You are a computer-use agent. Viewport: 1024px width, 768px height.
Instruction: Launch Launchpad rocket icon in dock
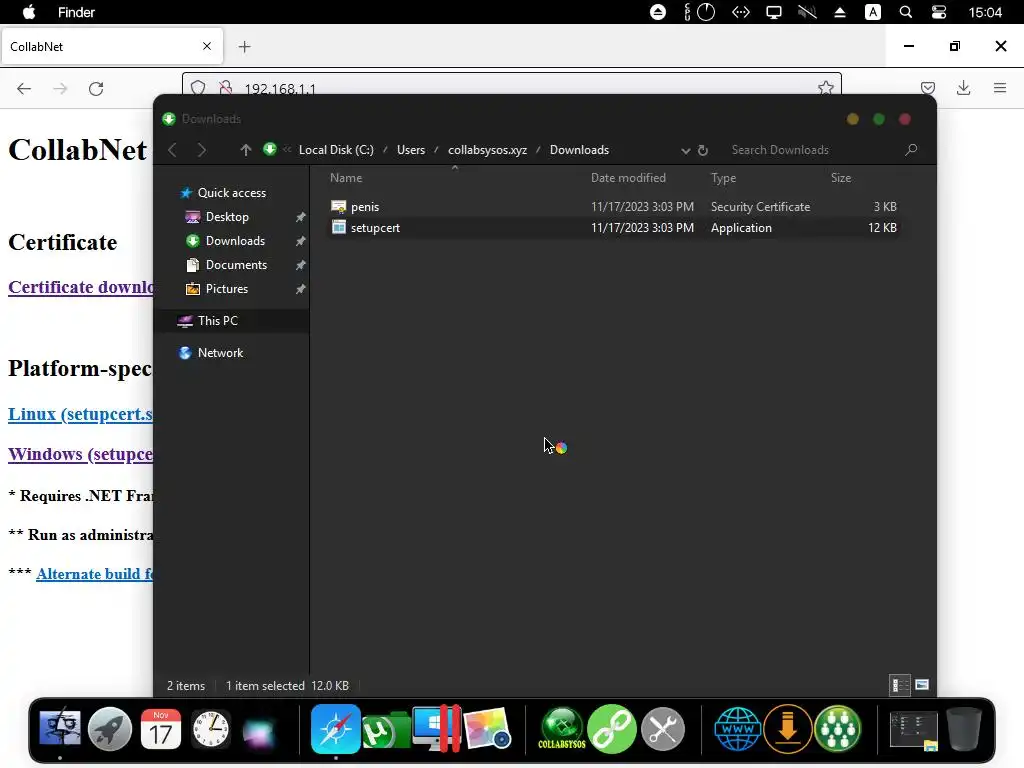(x=110, y=728)
